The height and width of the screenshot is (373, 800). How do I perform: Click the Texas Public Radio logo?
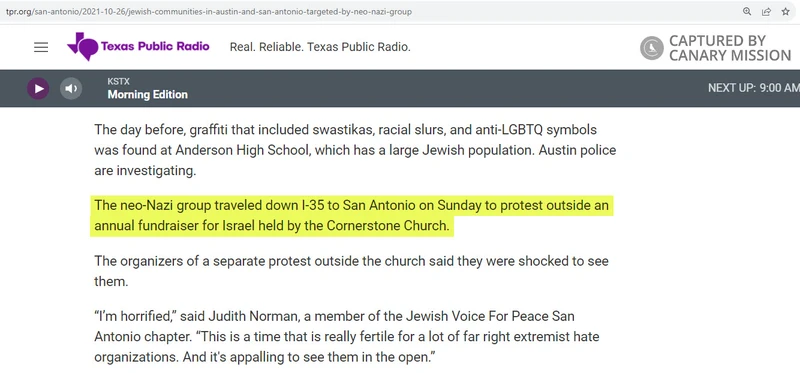click(x=138, y=46)
